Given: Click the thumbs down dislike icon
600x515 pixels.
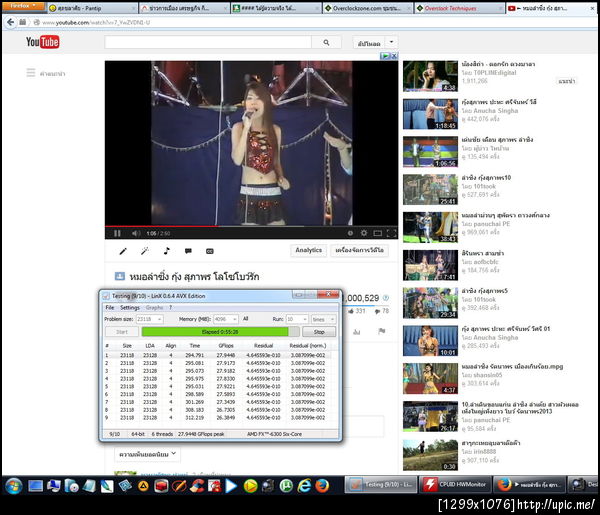Looking at the screenshot, I should [x=377, y=311].
